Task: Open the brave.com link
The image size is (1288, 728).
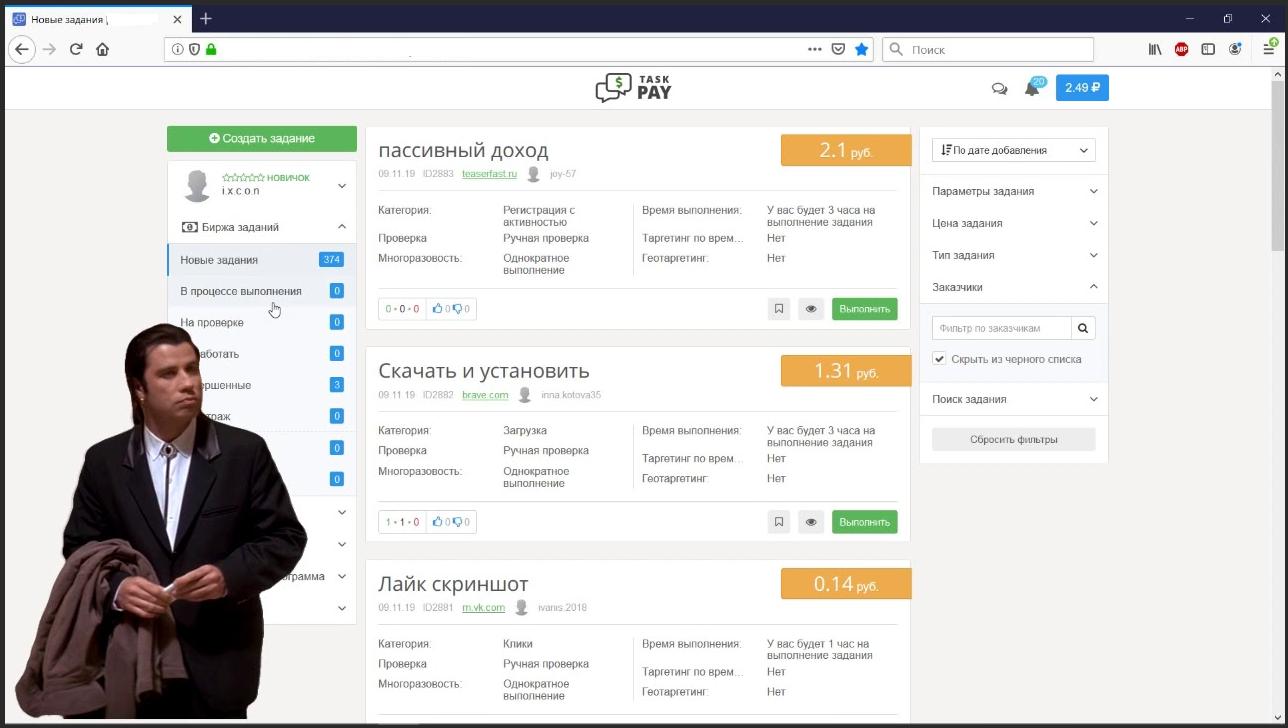Action: click(x=485, y=395)
